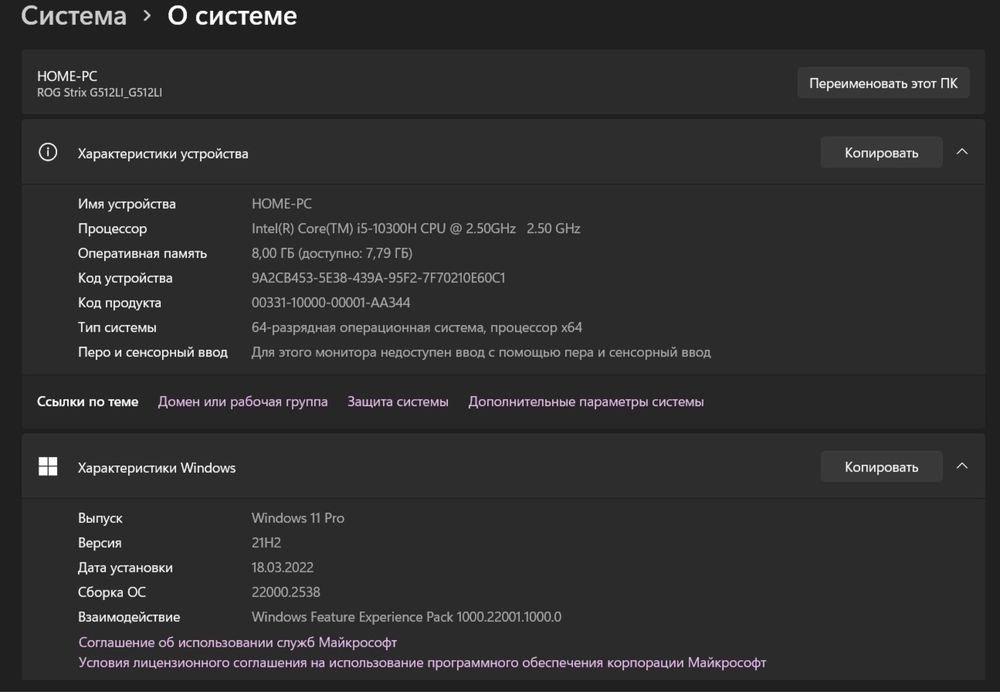Click the Сборка ОС label
The image size is (1000, 692).
[112, 593]
